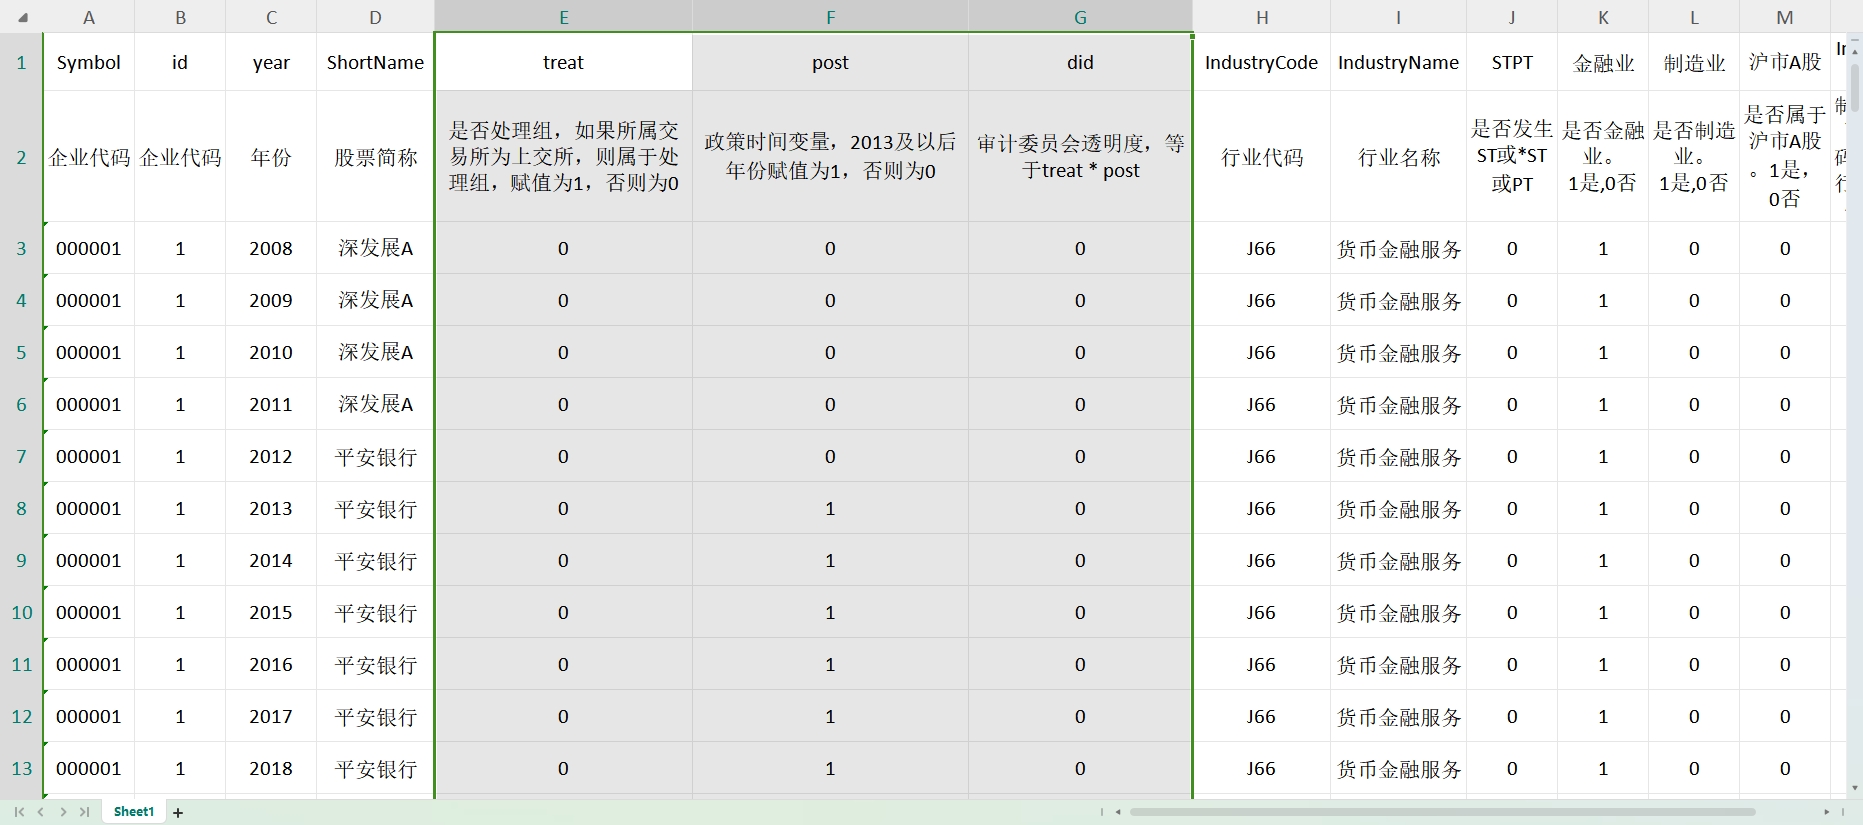Click the "行业名称" description cell

tap(1398, 156)
